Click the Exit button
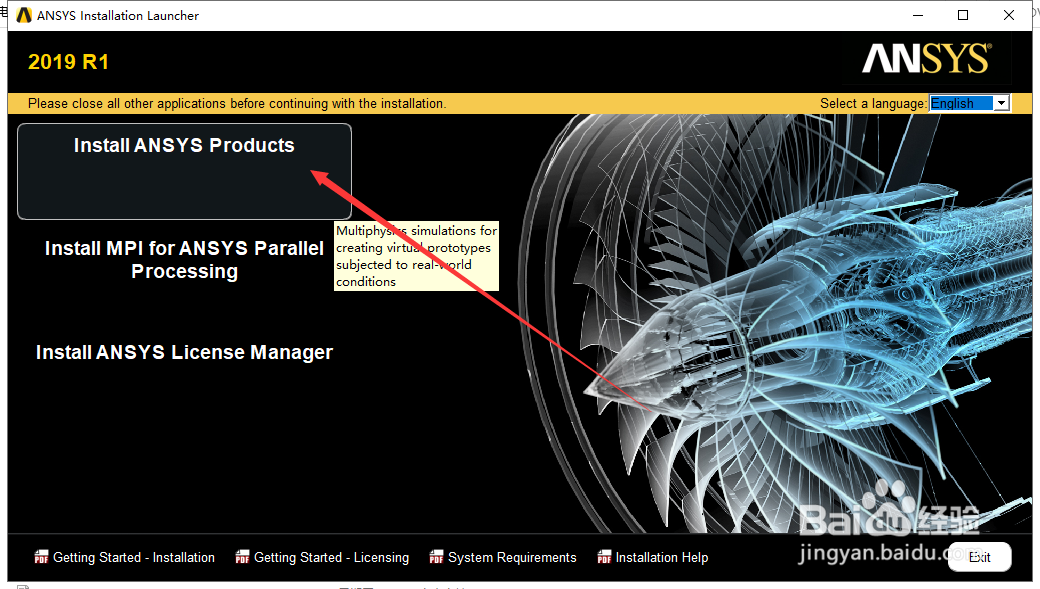This screenshot has height=589, width=1040. tap(980, 557)
